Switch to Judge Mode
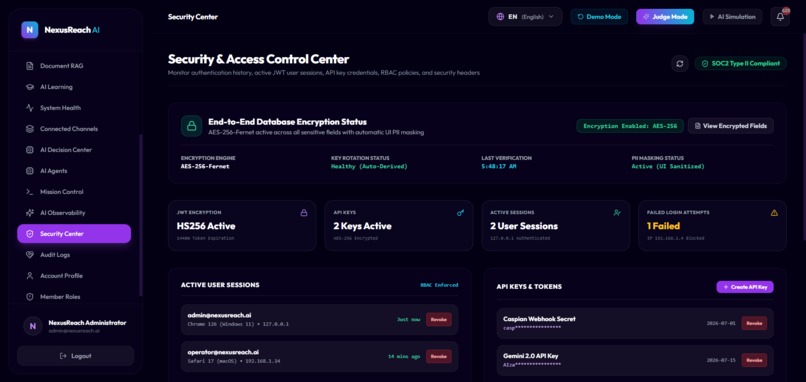 (665, 16)
